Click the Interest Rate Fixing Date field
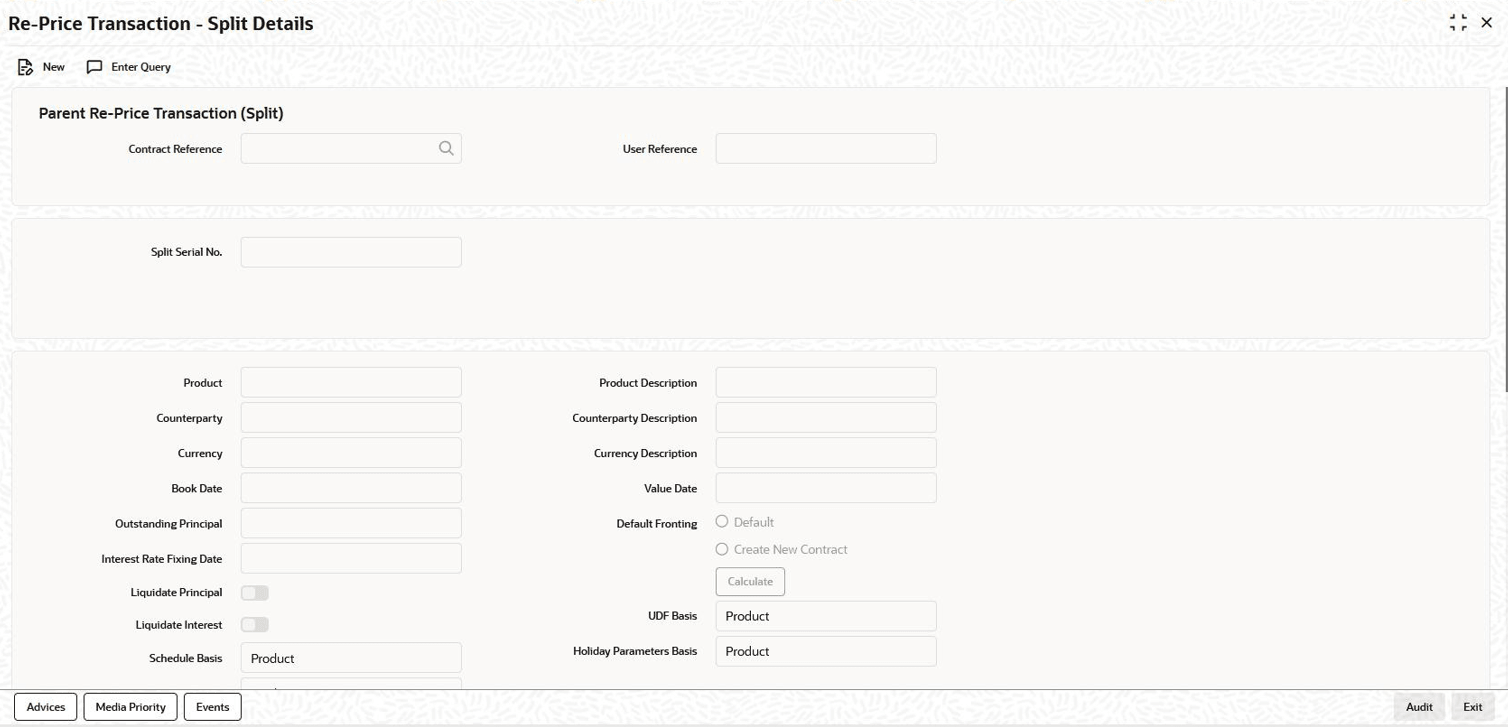 [x=351, y=558]
